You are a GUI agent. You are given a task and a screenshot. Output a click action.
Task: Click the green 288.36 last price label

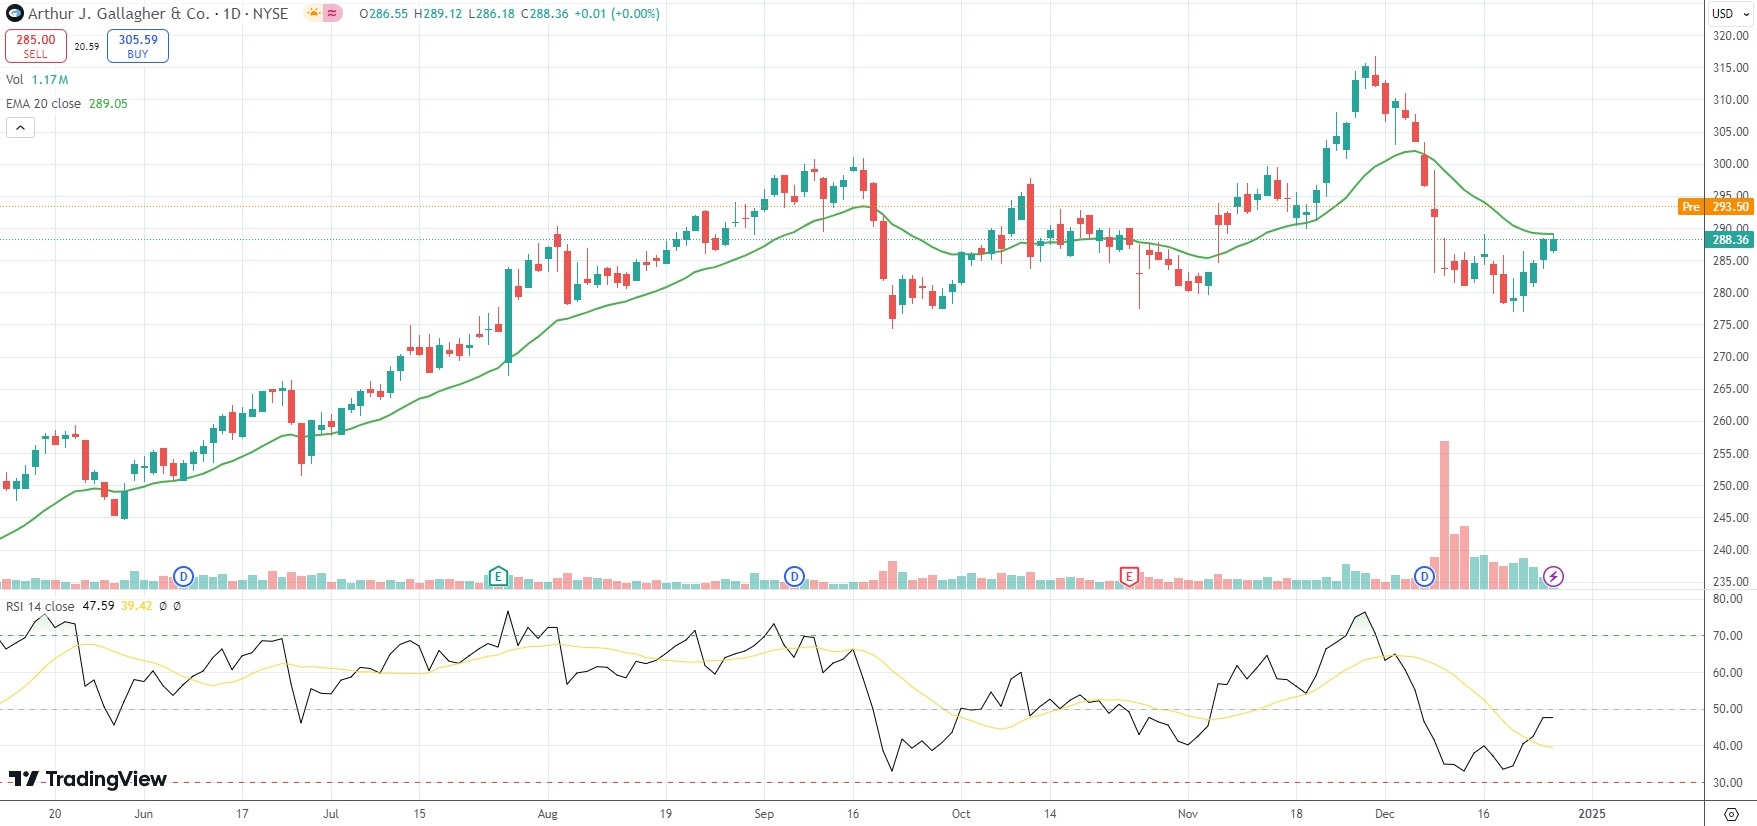[x=1730, y=240]
